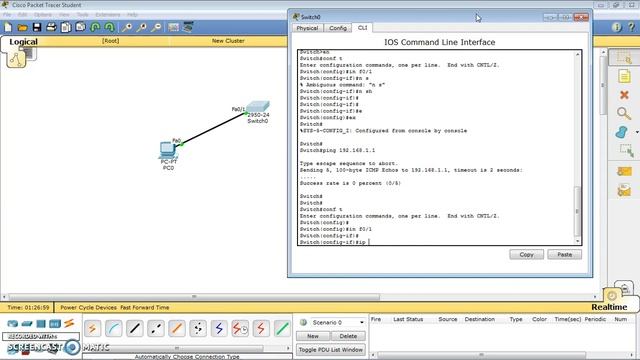Choose the Phone cable dotted icon
640x360 pixels.
coord(198,329)
